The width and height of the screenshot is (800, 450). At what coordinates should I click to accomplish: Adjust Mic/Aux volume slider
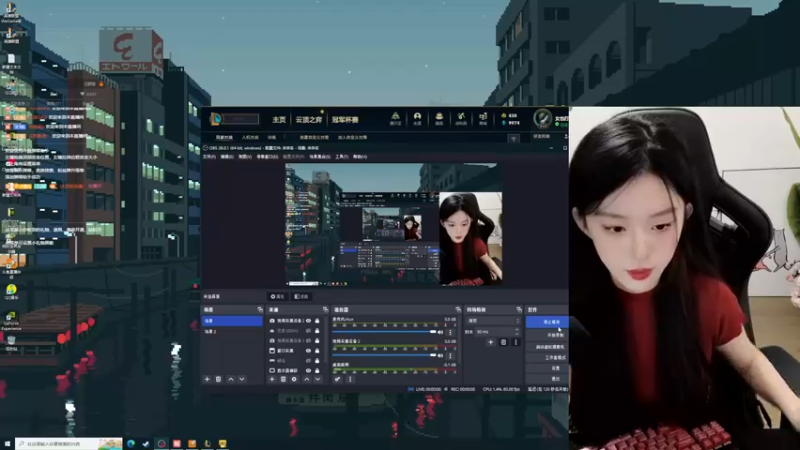pos(385,332)
